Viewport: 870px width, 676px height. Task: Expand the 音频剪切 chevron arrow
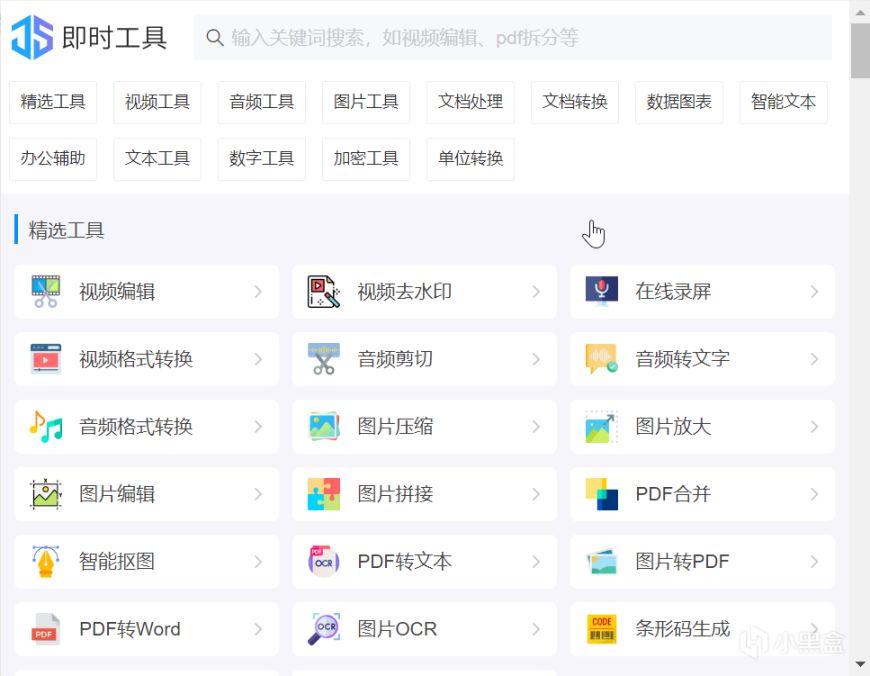coord(536,359)
